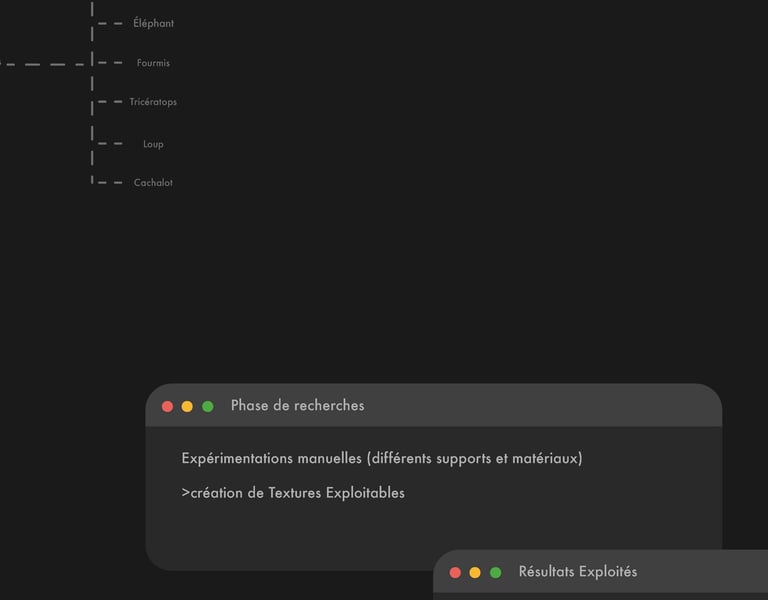Select the Cachalot tree item

[153, 183]
